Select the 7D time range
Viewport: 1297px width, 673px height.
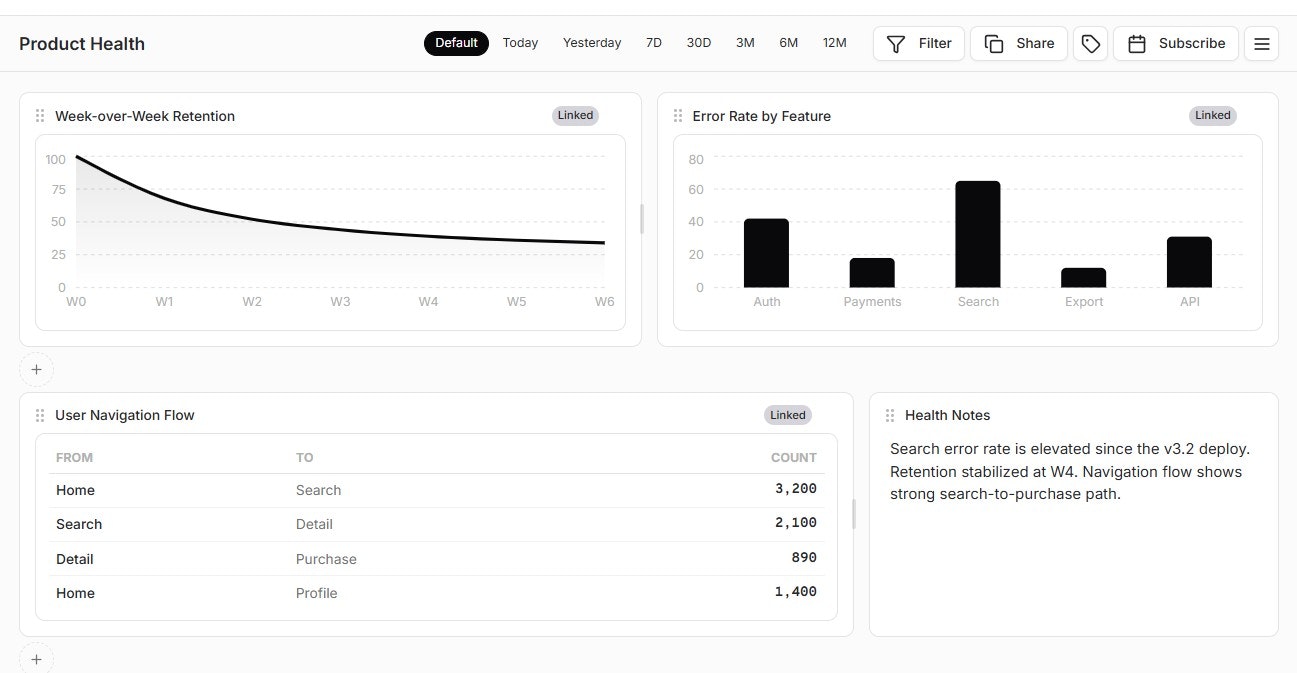click(654, 43)
